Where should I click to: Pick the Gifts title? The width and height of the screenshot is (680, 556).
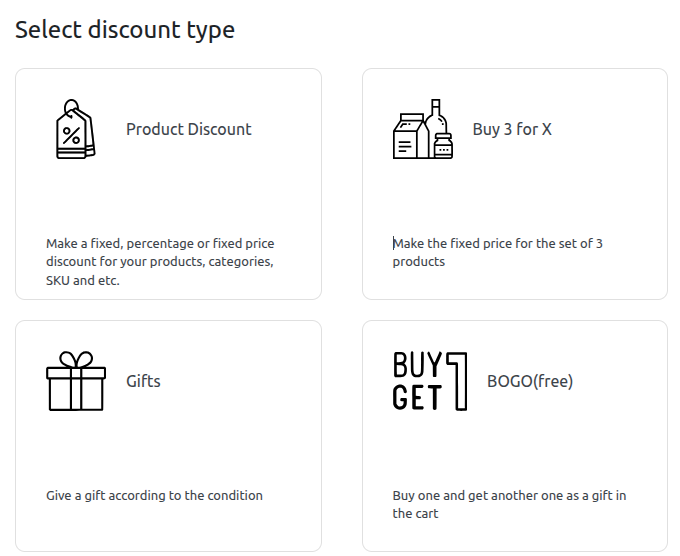coord(143,381)
